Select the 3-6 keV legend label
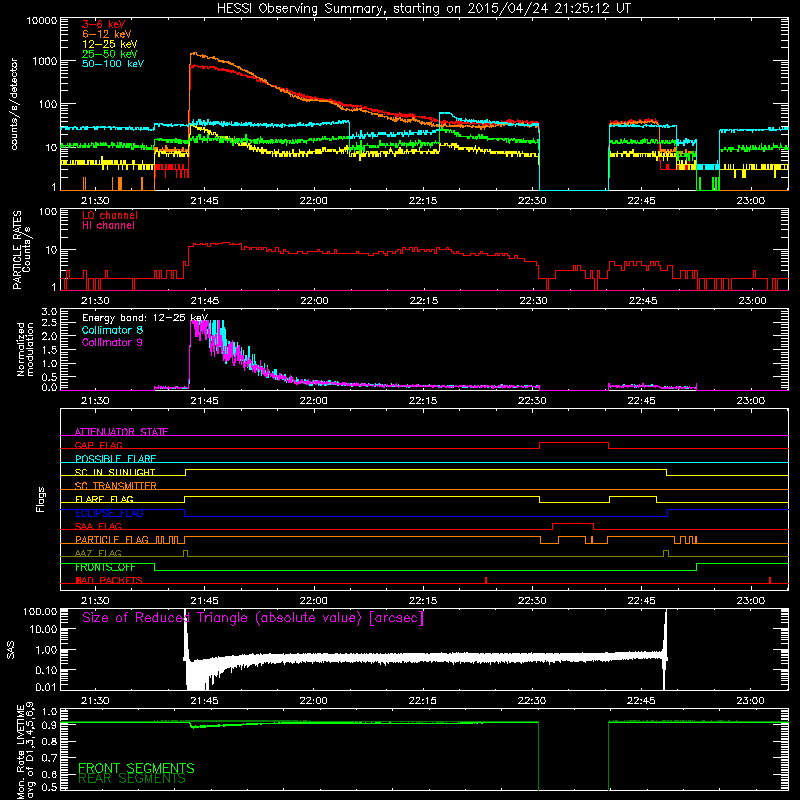800x800 pixels. tap(103, 24)
